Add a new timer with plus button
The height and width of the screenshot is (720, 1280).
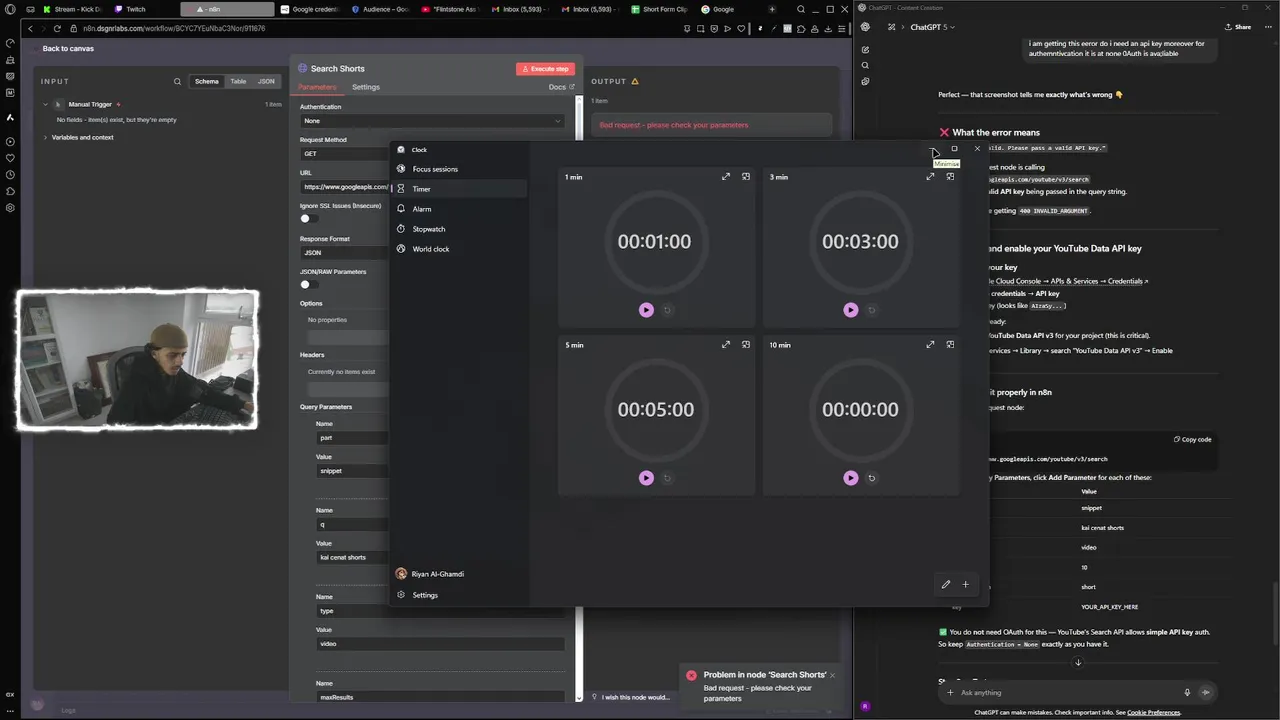coord(966,584)
